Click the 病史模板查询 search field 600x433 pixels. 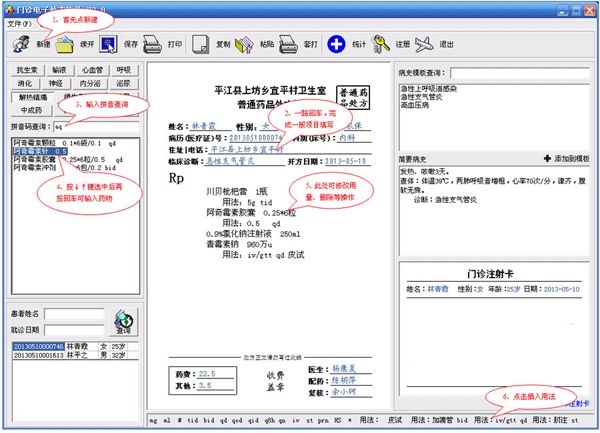pyautogui.click(x=520, y=73)
